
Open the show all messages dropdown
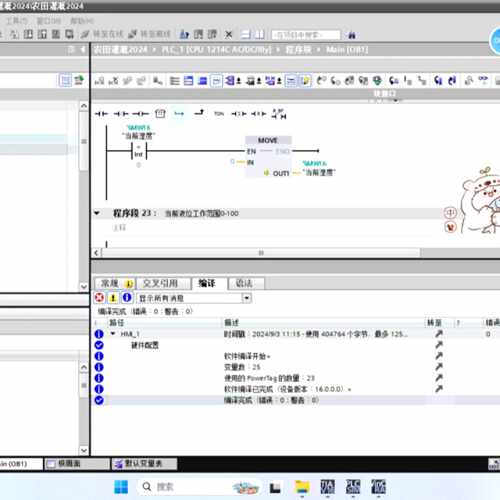pyautogui.click(x=247, y=298)
